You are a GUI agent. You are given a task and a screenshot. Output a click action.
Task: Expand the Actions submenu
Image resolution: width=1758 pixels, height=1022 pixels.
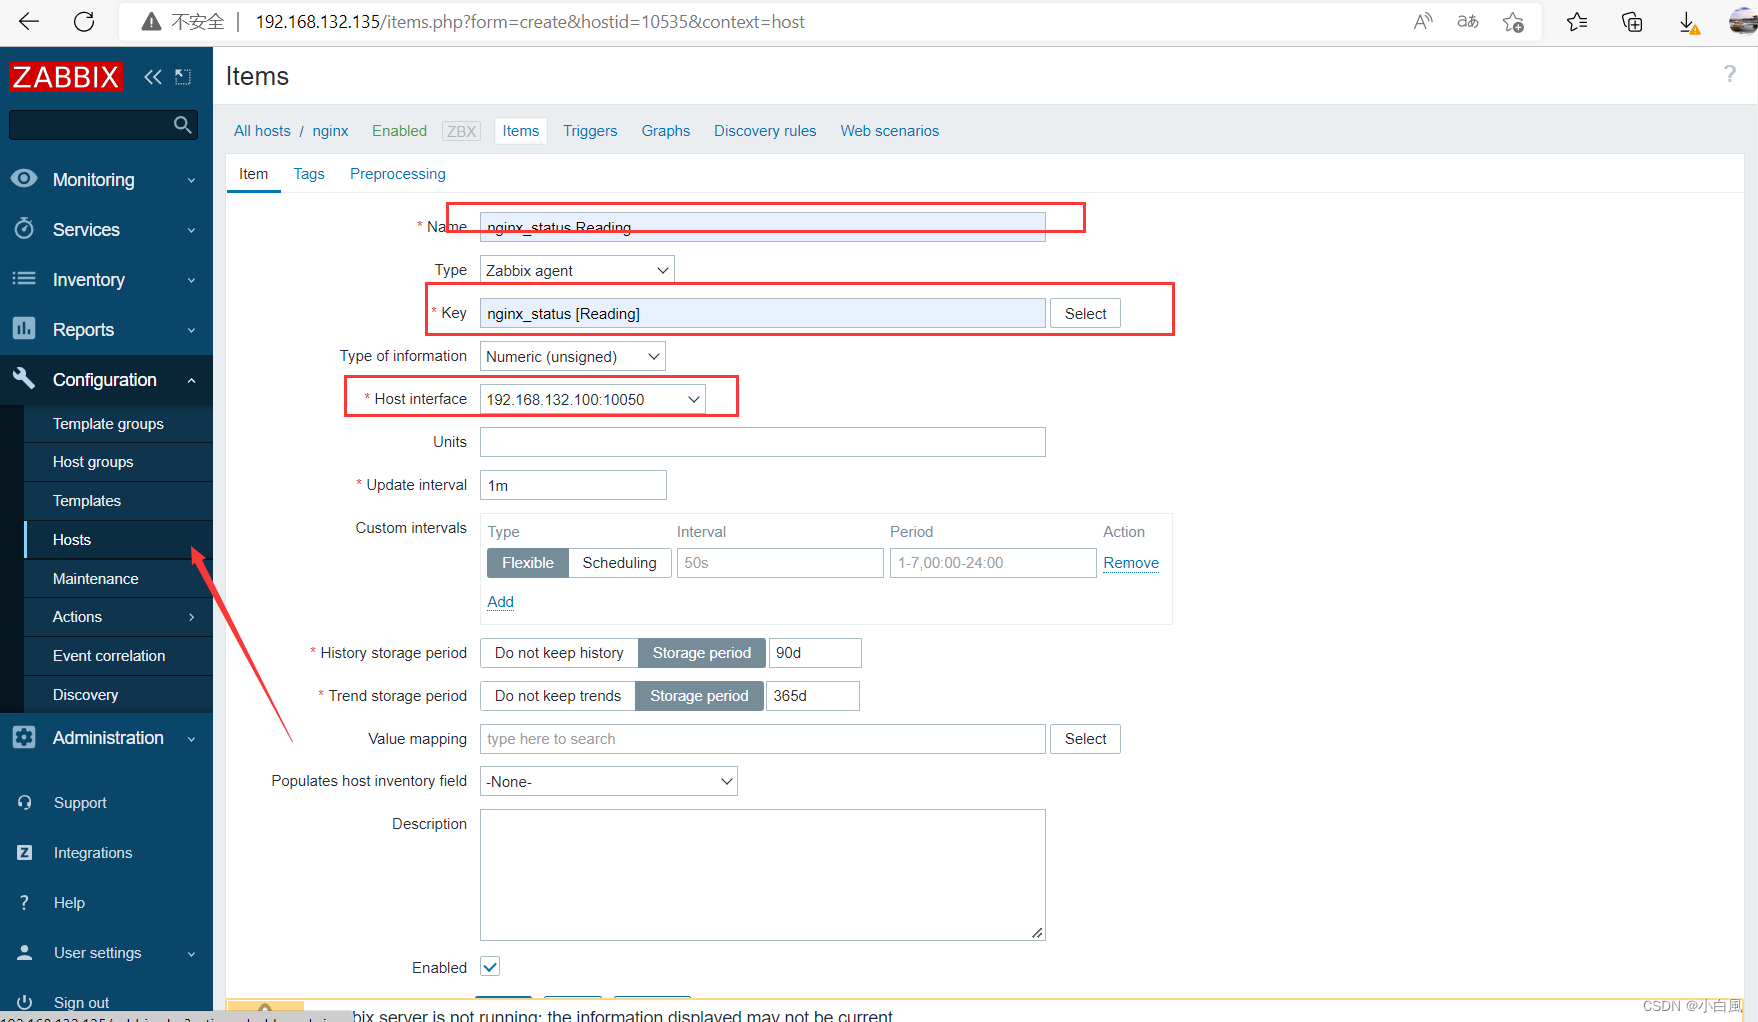pyautogui.click(x=118, y=617)
